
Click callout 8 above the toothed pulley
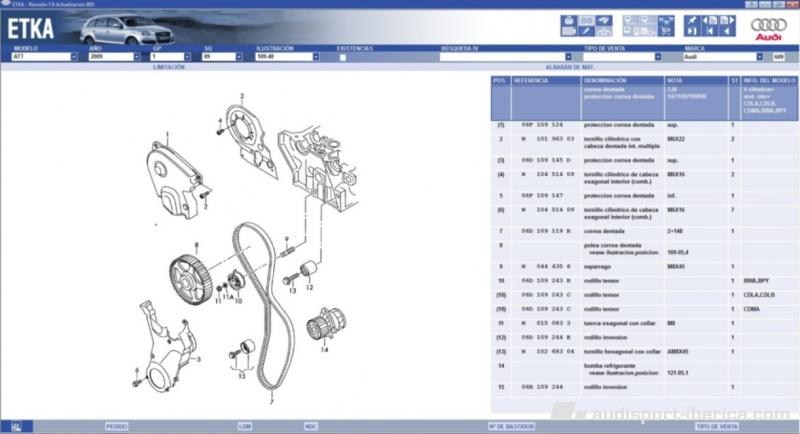(x=196, y=245)
